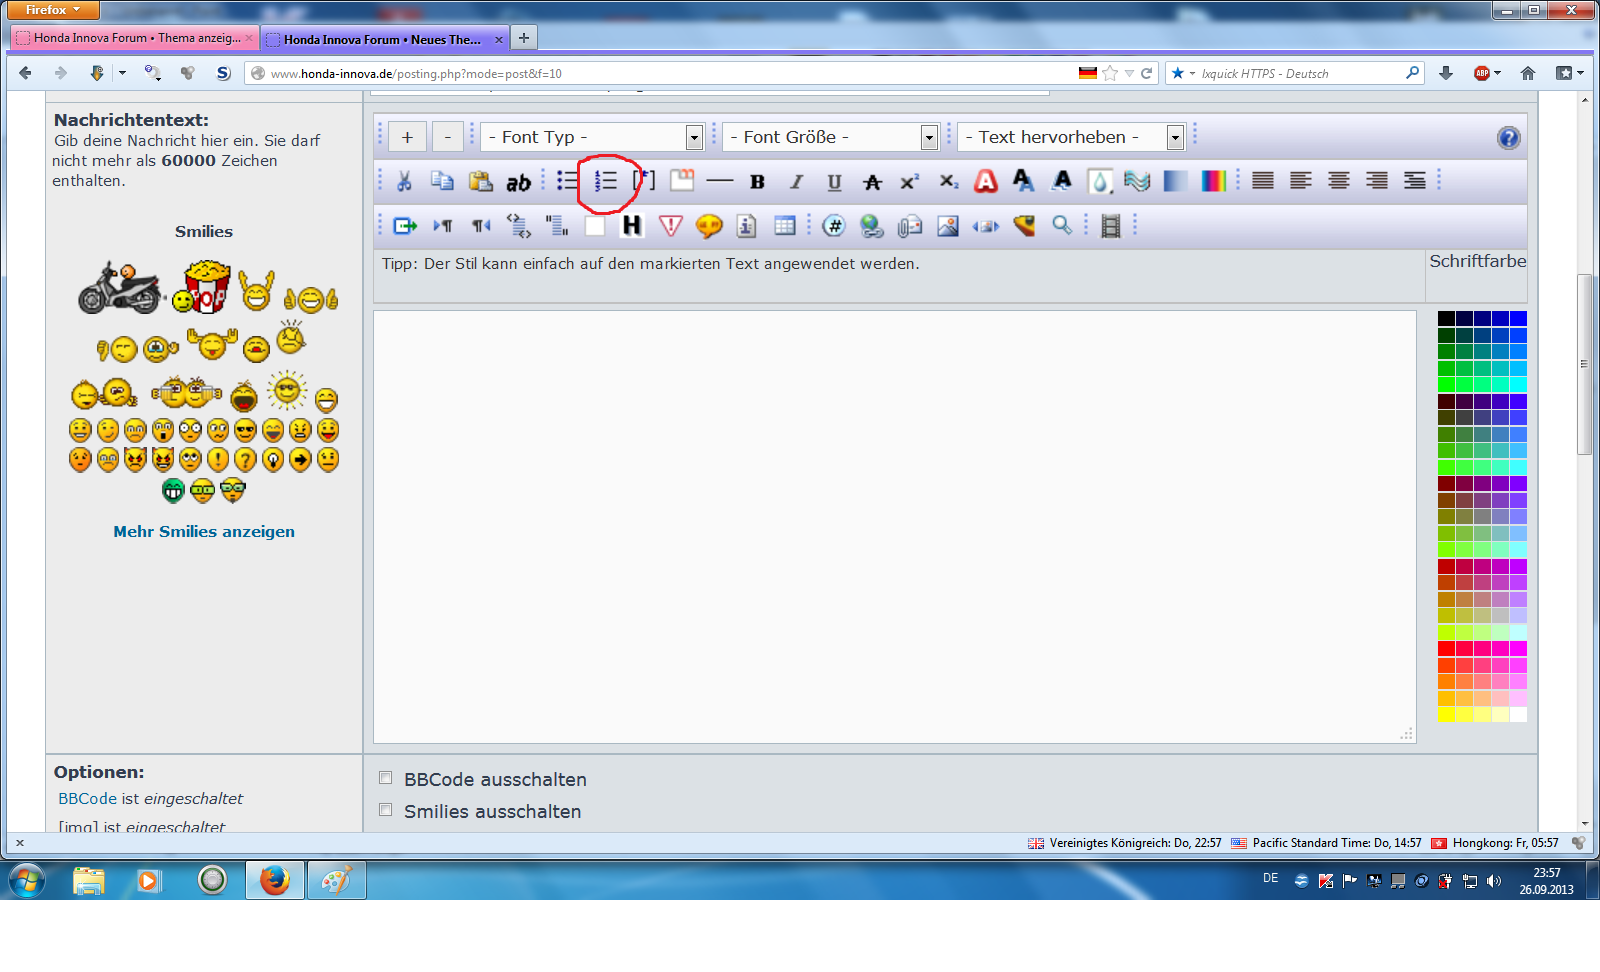Switch to the 'Thema anzeigen' browser tab
Image resolution: width=1600 pixels, height=972 pixels.
136,38
